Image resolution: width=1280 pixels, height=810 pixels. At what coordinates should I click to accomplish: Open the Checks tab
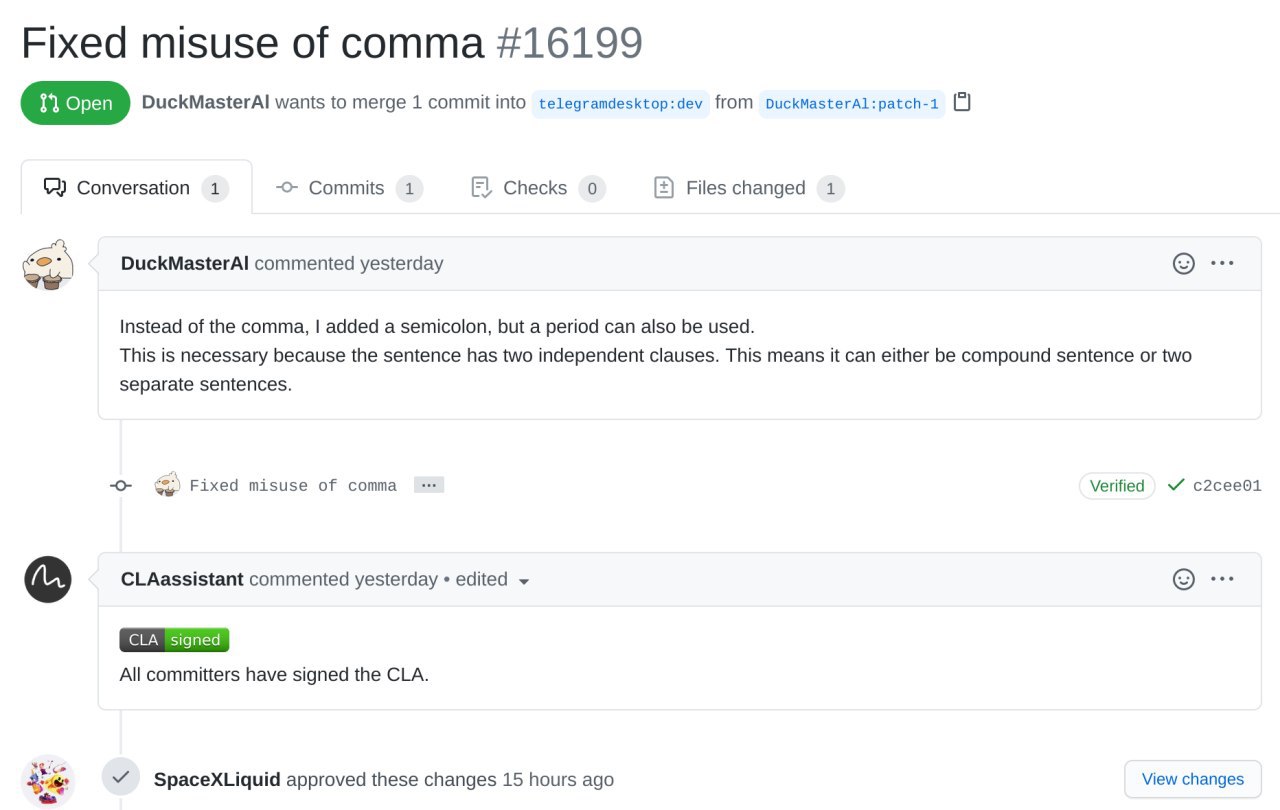tap(538, 188)
